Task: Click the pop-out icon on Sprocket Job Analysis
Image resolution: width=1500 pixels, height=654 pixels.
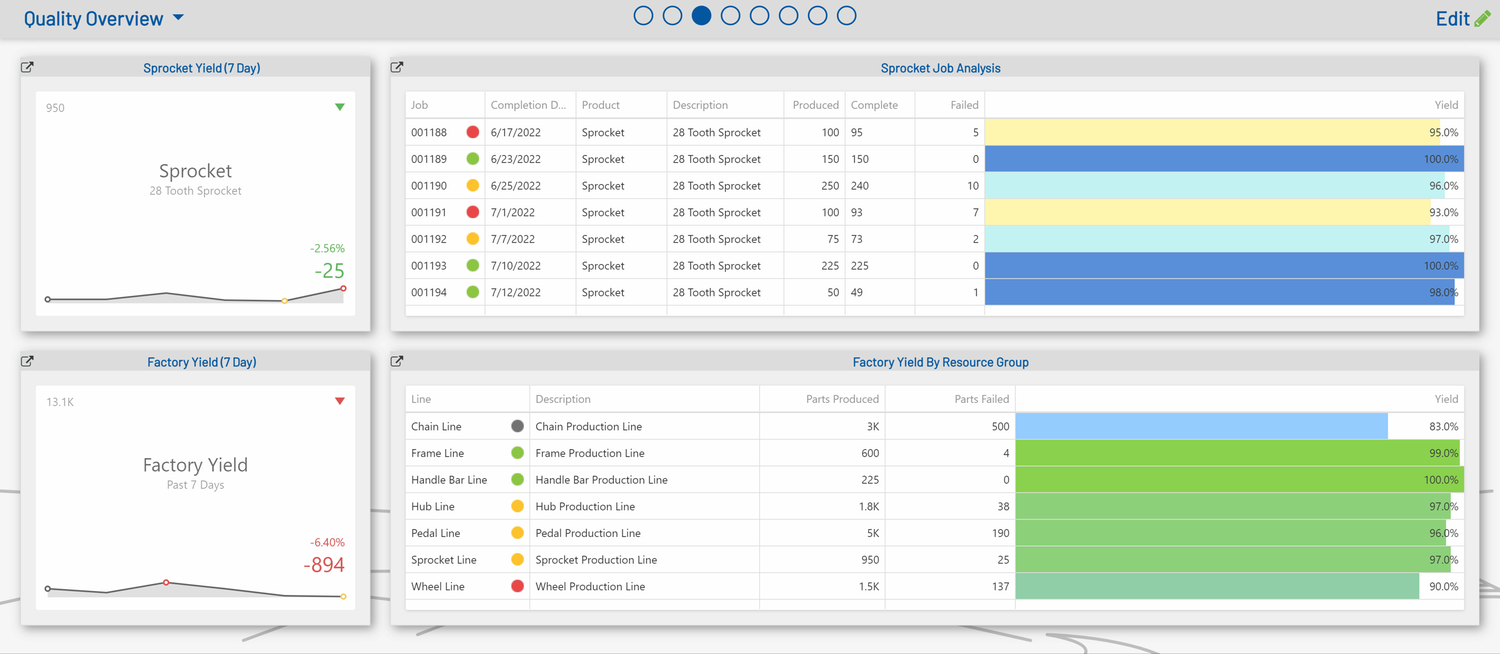Action: click(396, 66)
